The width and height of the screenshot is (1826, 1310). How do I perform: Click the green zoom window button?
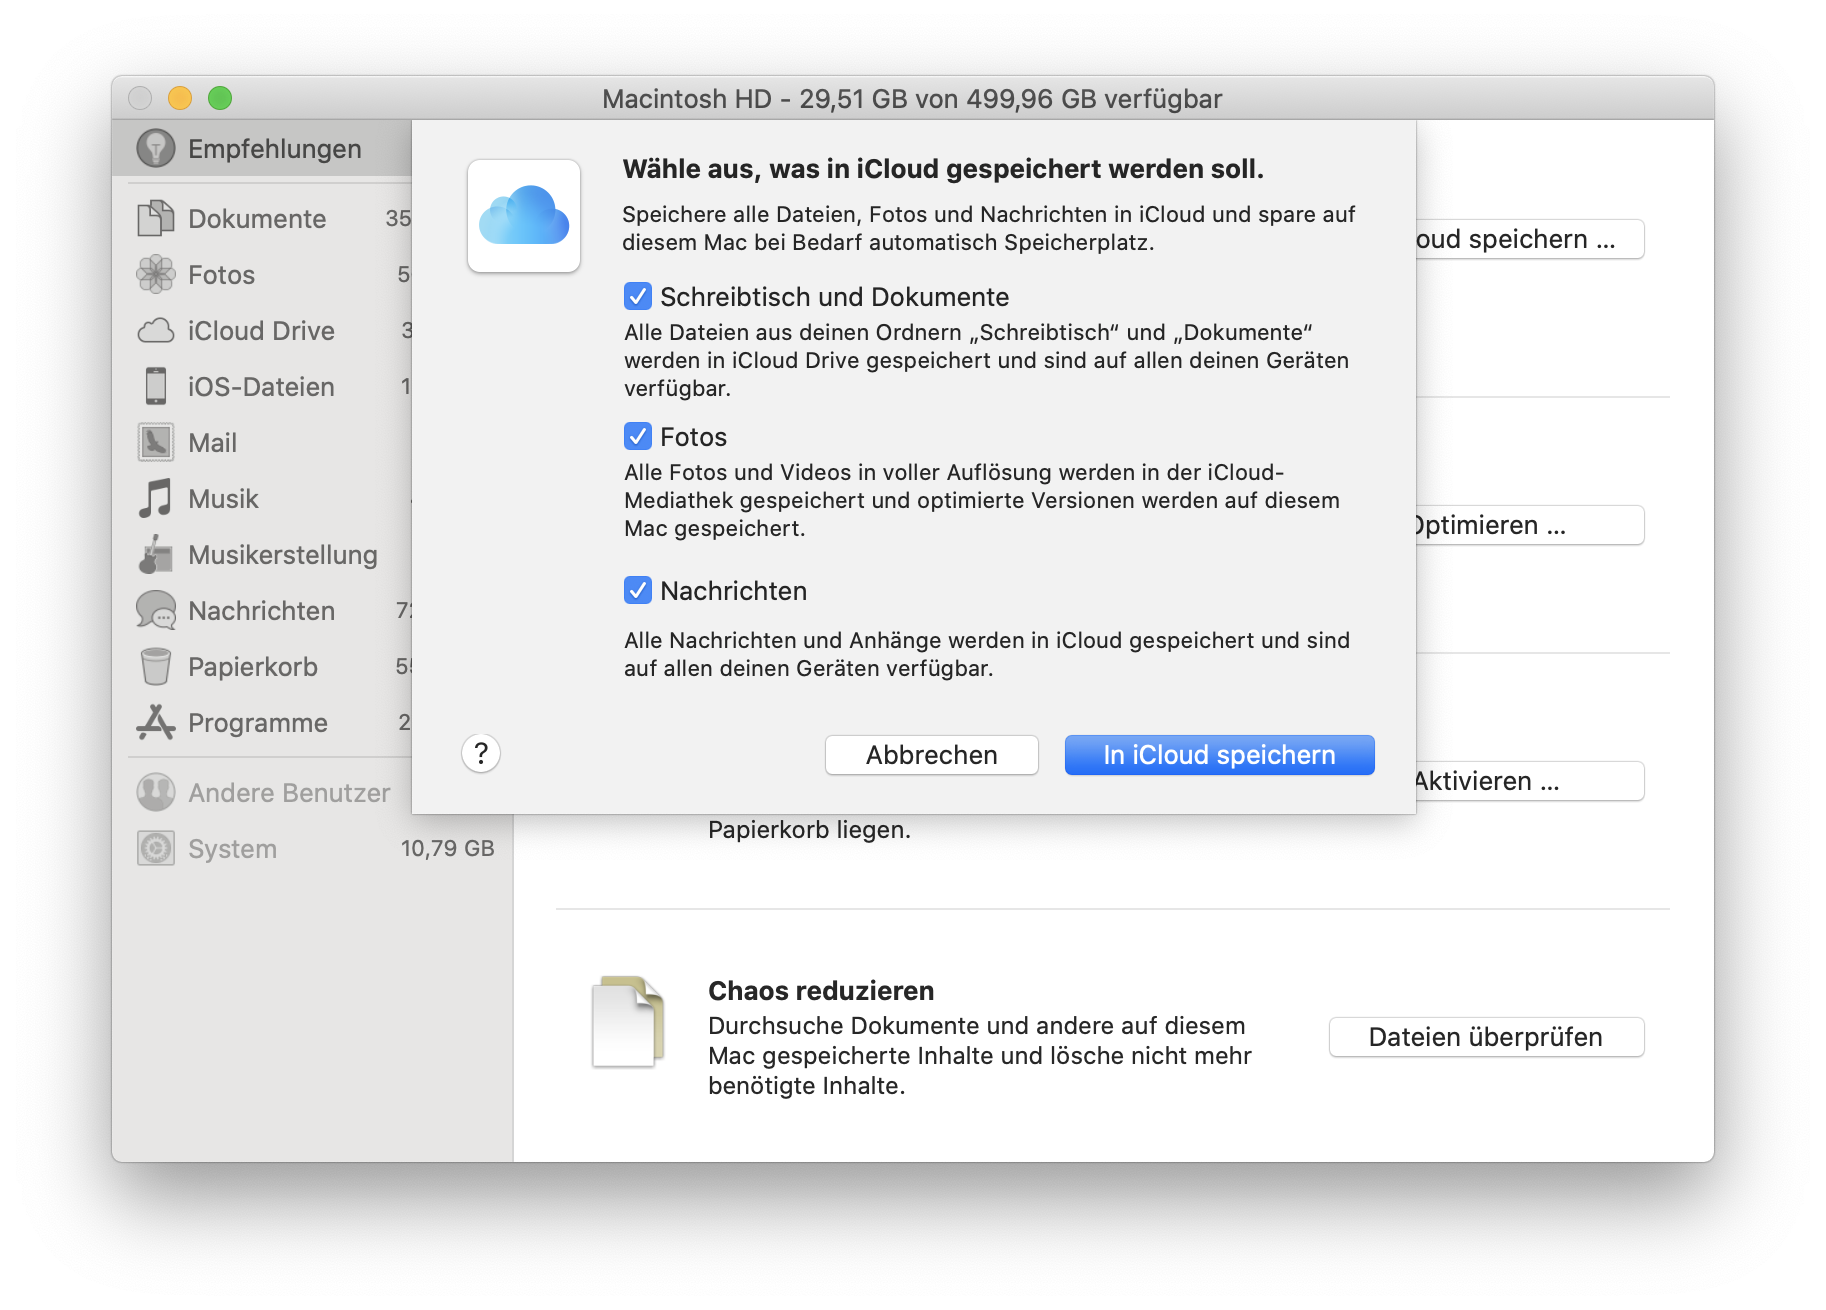[x=220, y=98]
